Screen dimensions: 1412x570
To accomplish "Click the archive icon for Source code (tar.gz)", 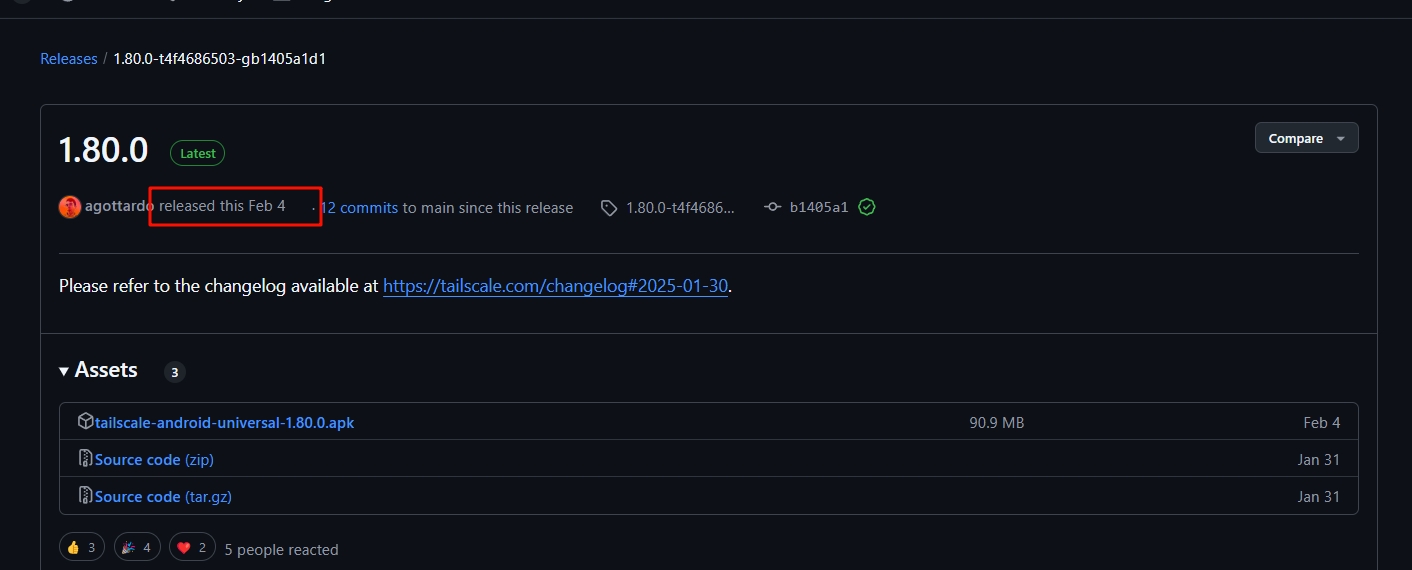I will (86, 496).
